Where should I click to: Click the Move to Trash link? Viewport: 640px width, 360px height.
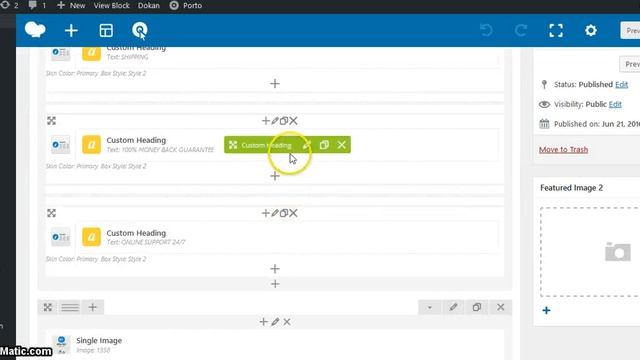click(x=563, y=149)
